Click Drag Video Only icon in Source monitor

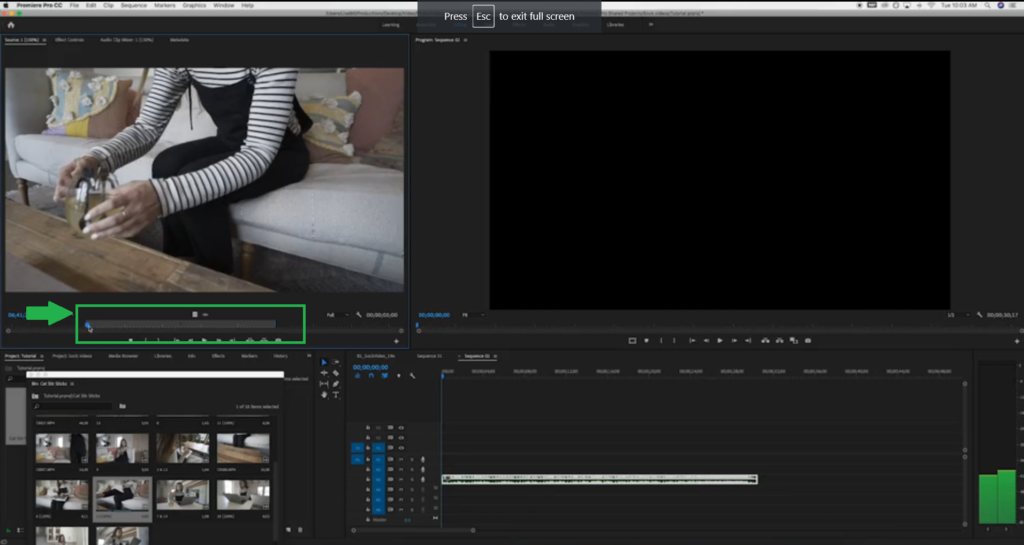195,315
